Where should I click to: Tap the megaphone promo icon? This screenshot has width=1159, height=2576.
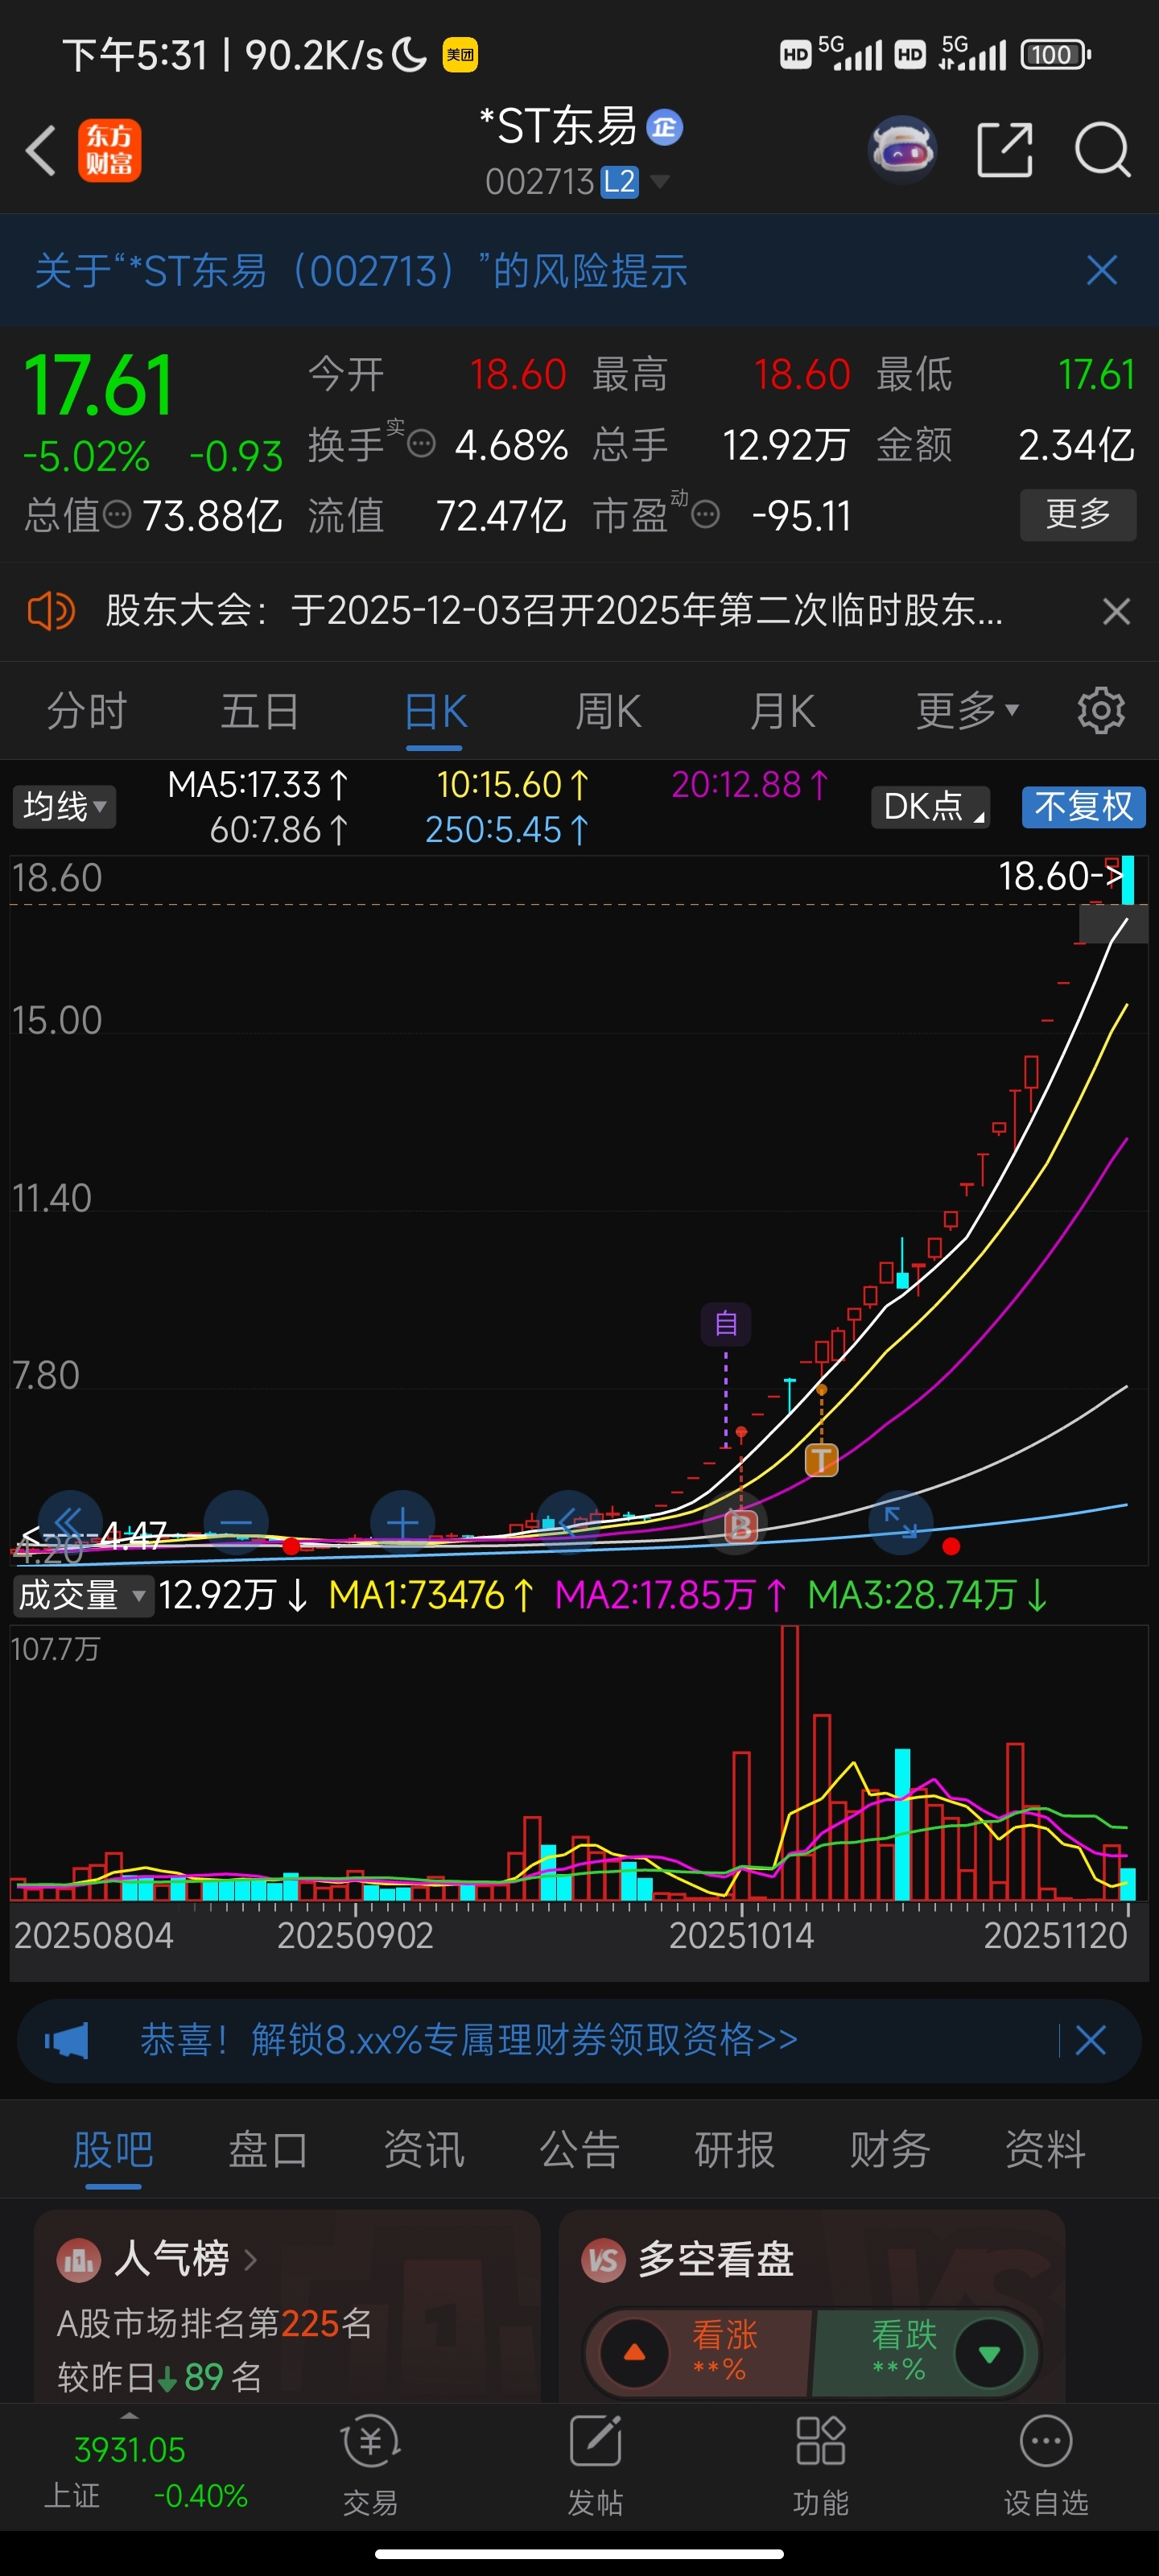(66, 2040)
